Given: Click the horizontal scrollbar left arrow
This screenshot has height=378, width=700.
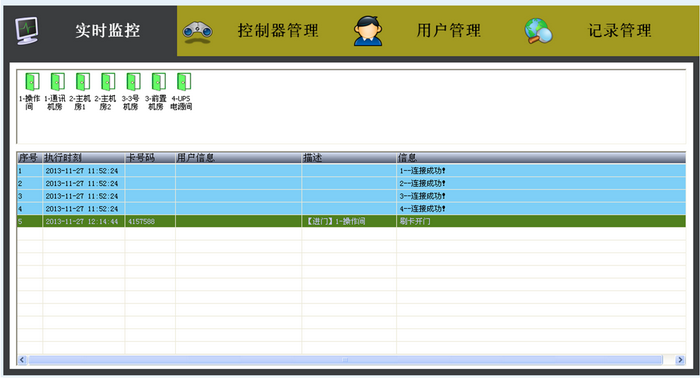Looking at the screenshot, I should pyautogui.click(x=22, y=360).
